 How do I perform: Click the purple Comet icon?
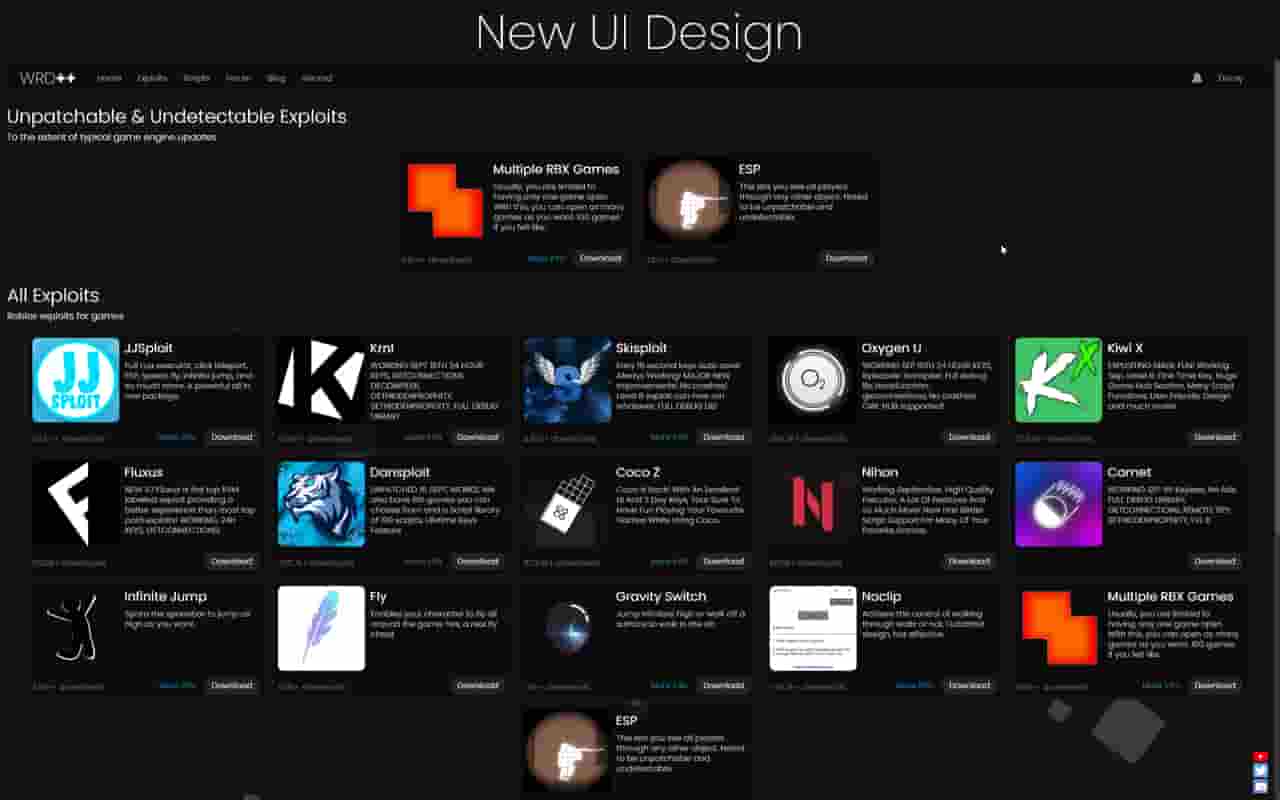tap(1059, 504)
